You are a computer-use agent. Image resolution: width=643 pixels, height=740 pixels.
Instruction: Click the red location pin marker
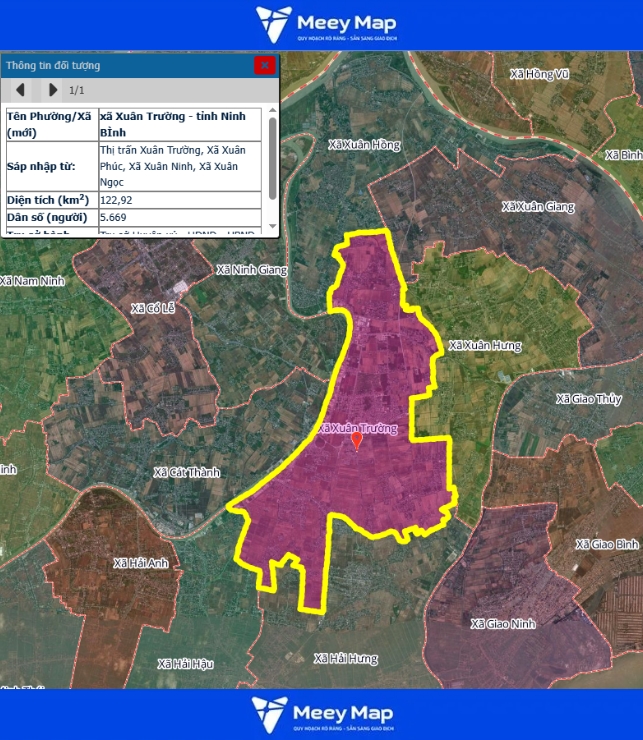pyautogui.click(x=357, y=440)
